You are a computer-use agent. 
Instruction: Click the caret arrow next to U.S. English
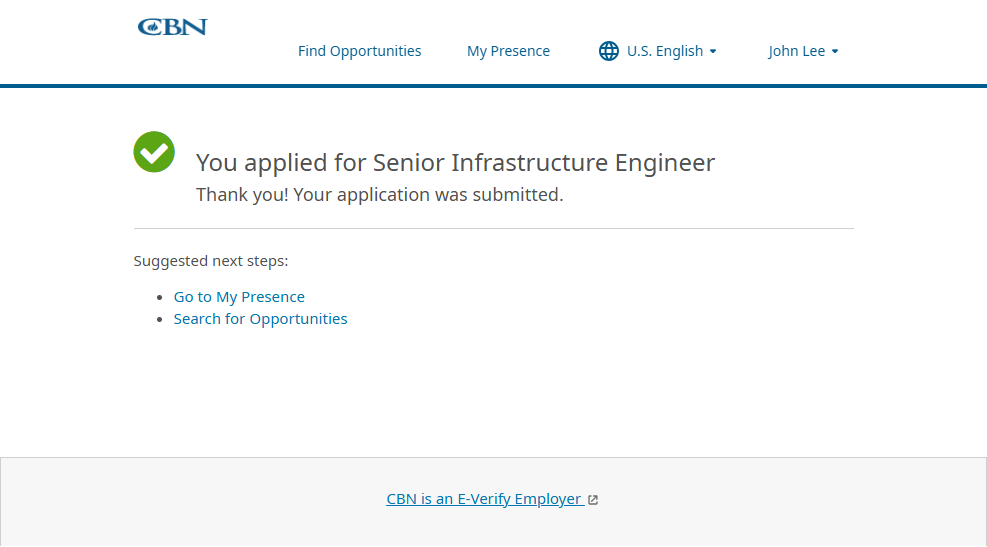[x=713, y=52]
